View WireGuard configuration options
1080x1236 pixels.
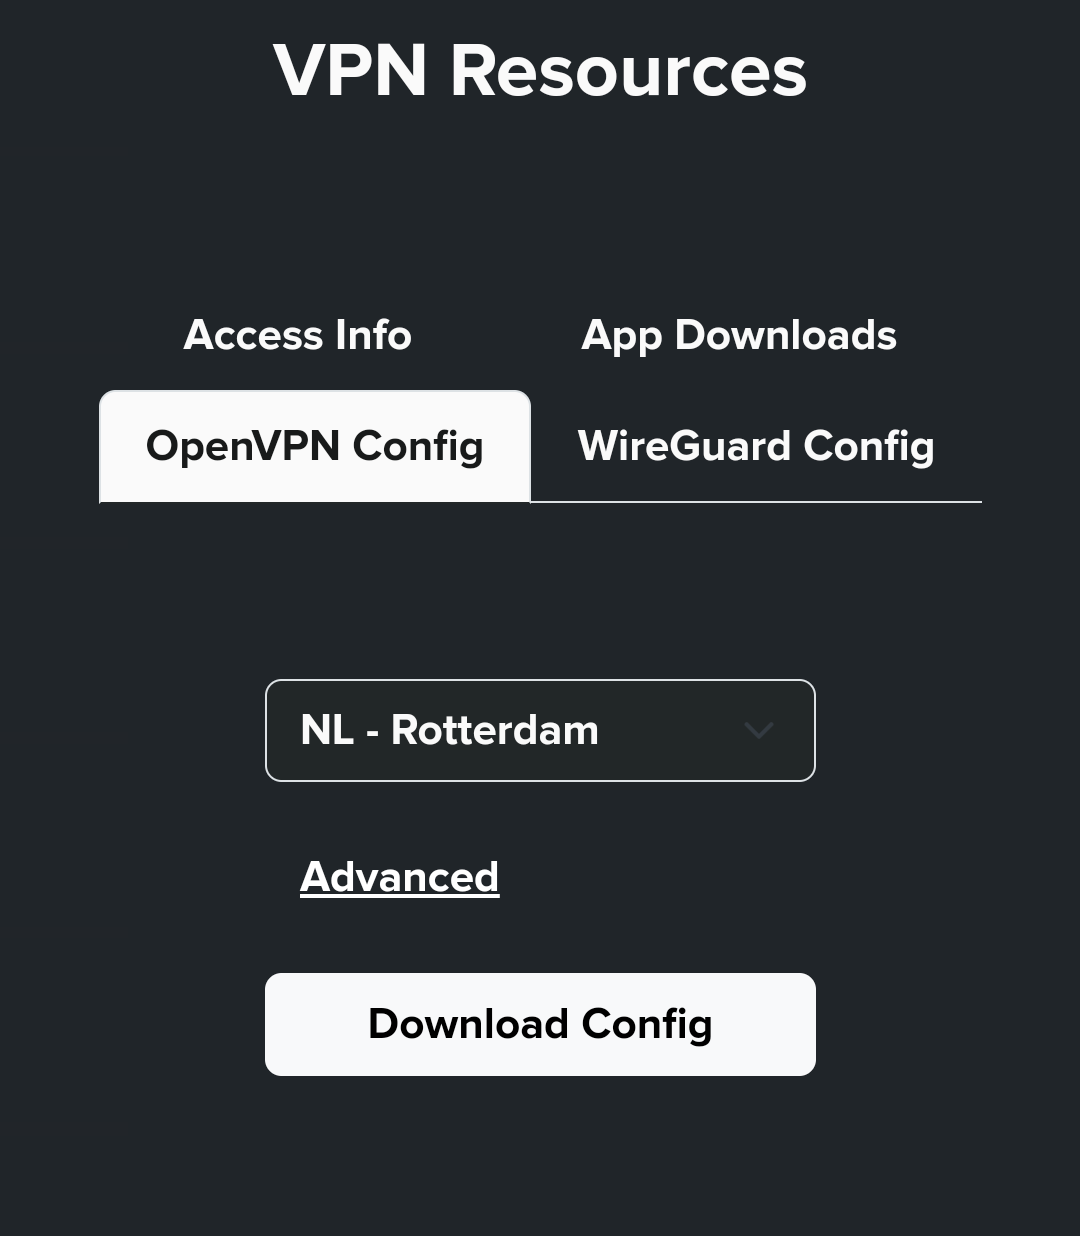coord(755,445)
